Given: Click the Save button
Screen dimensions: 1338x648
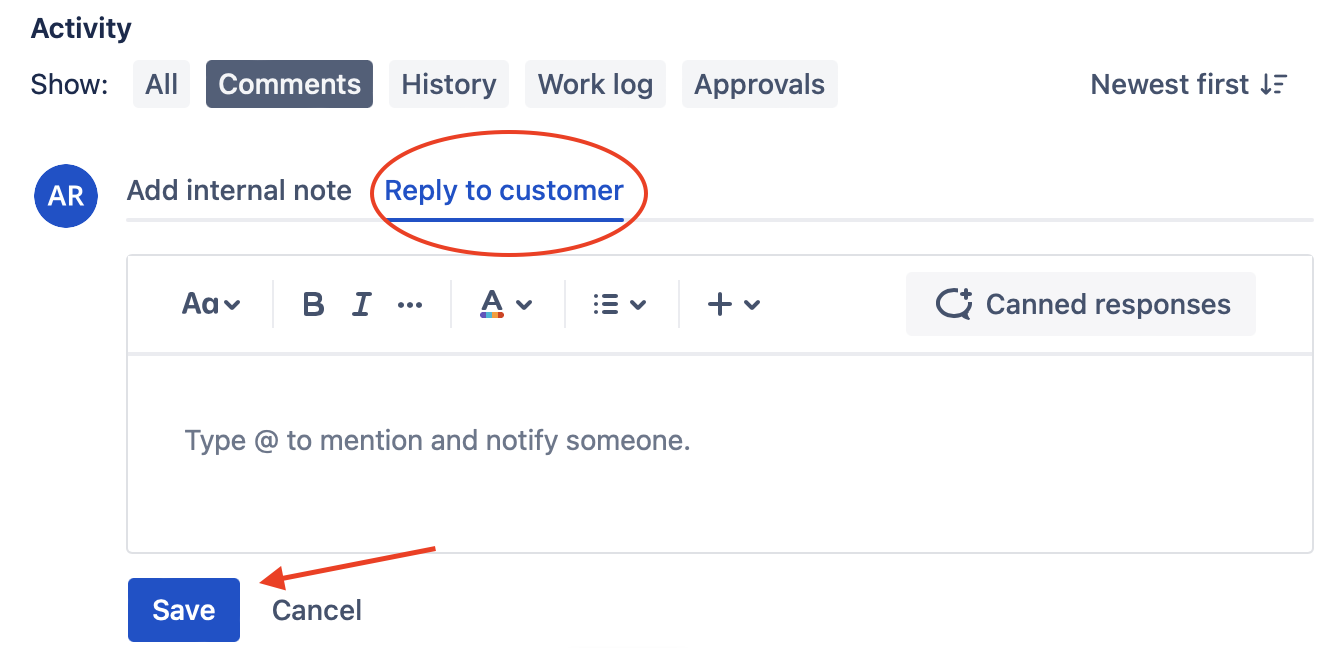Looking at the screenshot, I should click(184, 610).
